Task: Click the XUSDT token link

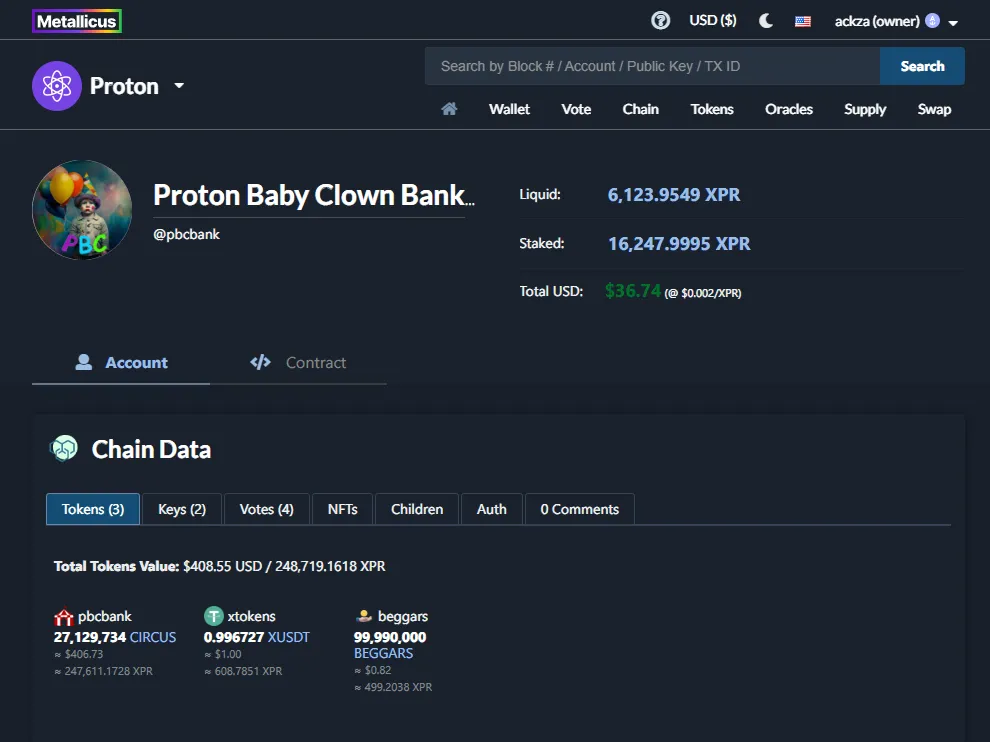Action: [289, 637]
